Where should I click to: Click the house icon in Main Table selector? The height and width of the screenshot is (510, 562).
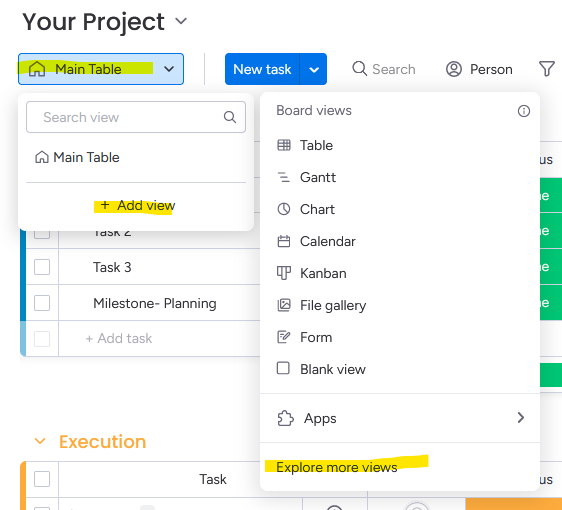tap(37, 69)
